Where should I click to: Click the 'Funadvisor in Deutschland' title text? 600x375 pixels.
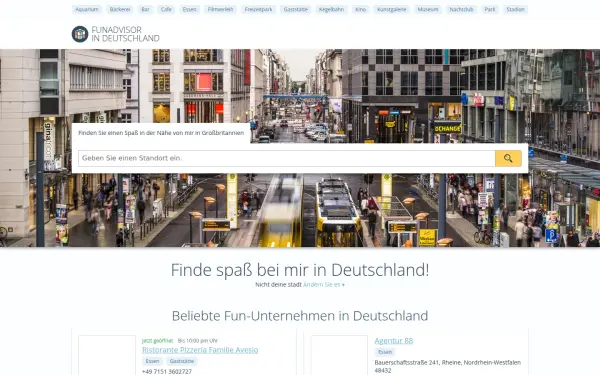click(126, 34)
